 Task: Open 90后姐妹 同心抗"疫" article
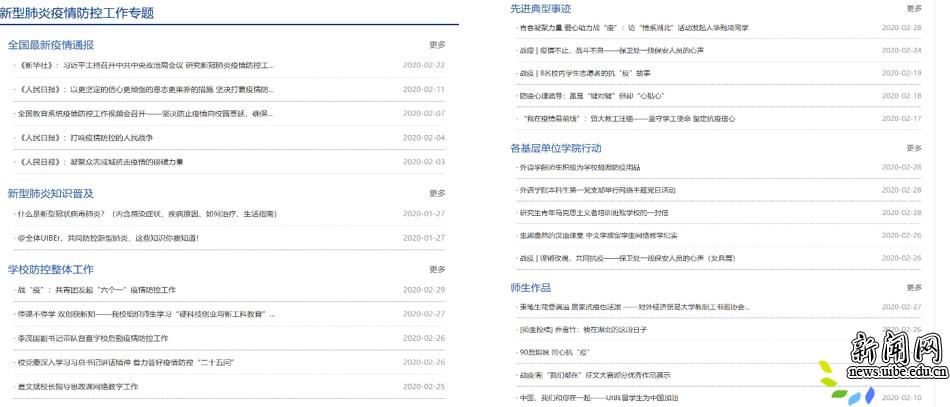(554, 352)
